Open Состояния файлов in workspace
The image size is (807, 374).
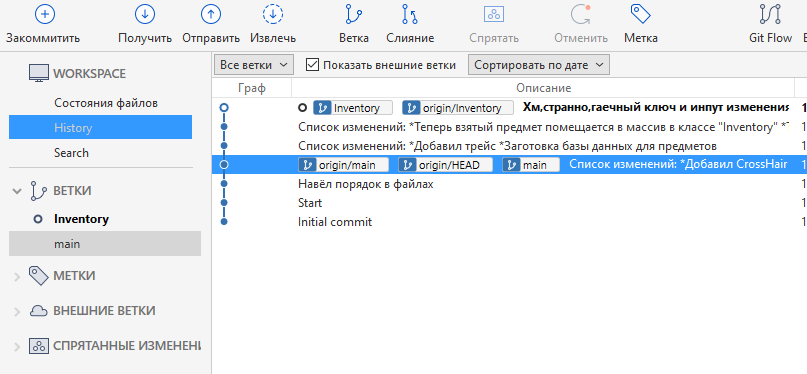click(x=106, y=103)
